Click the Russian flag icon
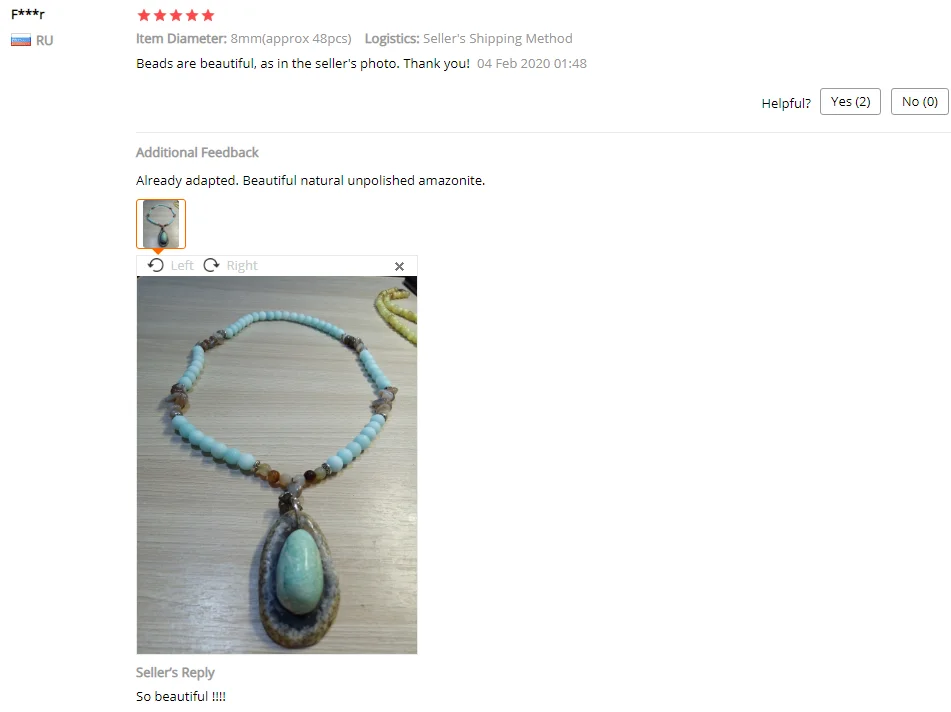This screenshot has width=951, height=712. (x=21, y=41)
